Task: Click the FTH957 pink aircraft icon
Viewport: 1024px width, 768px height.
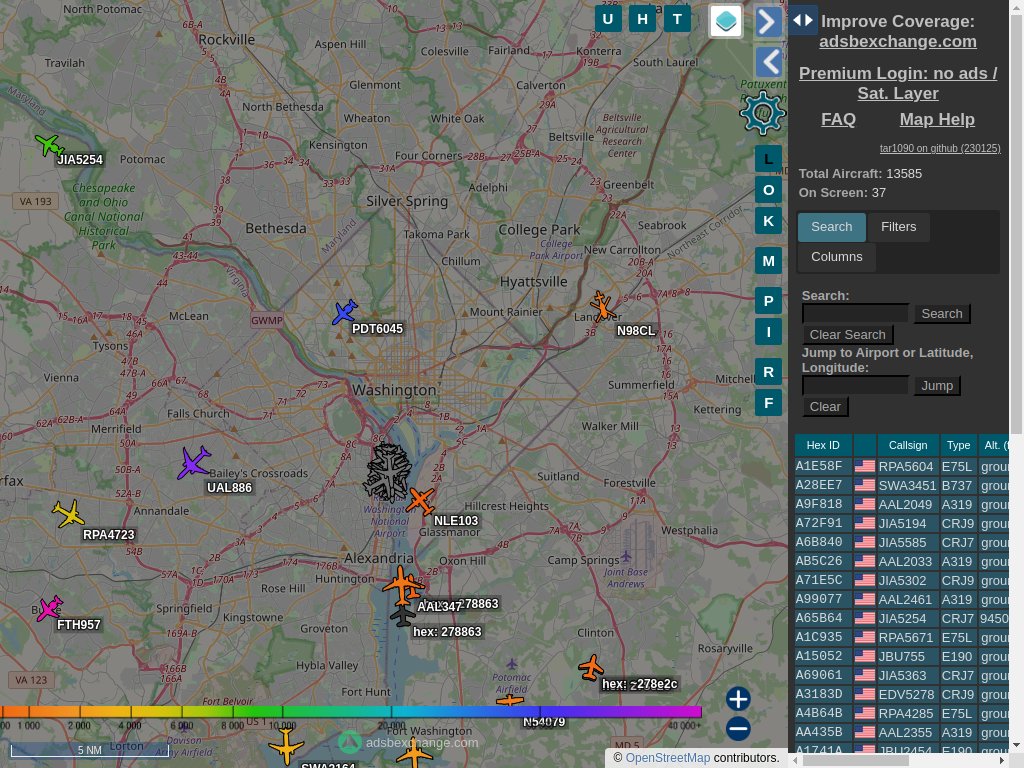Action: pos(50,608)
